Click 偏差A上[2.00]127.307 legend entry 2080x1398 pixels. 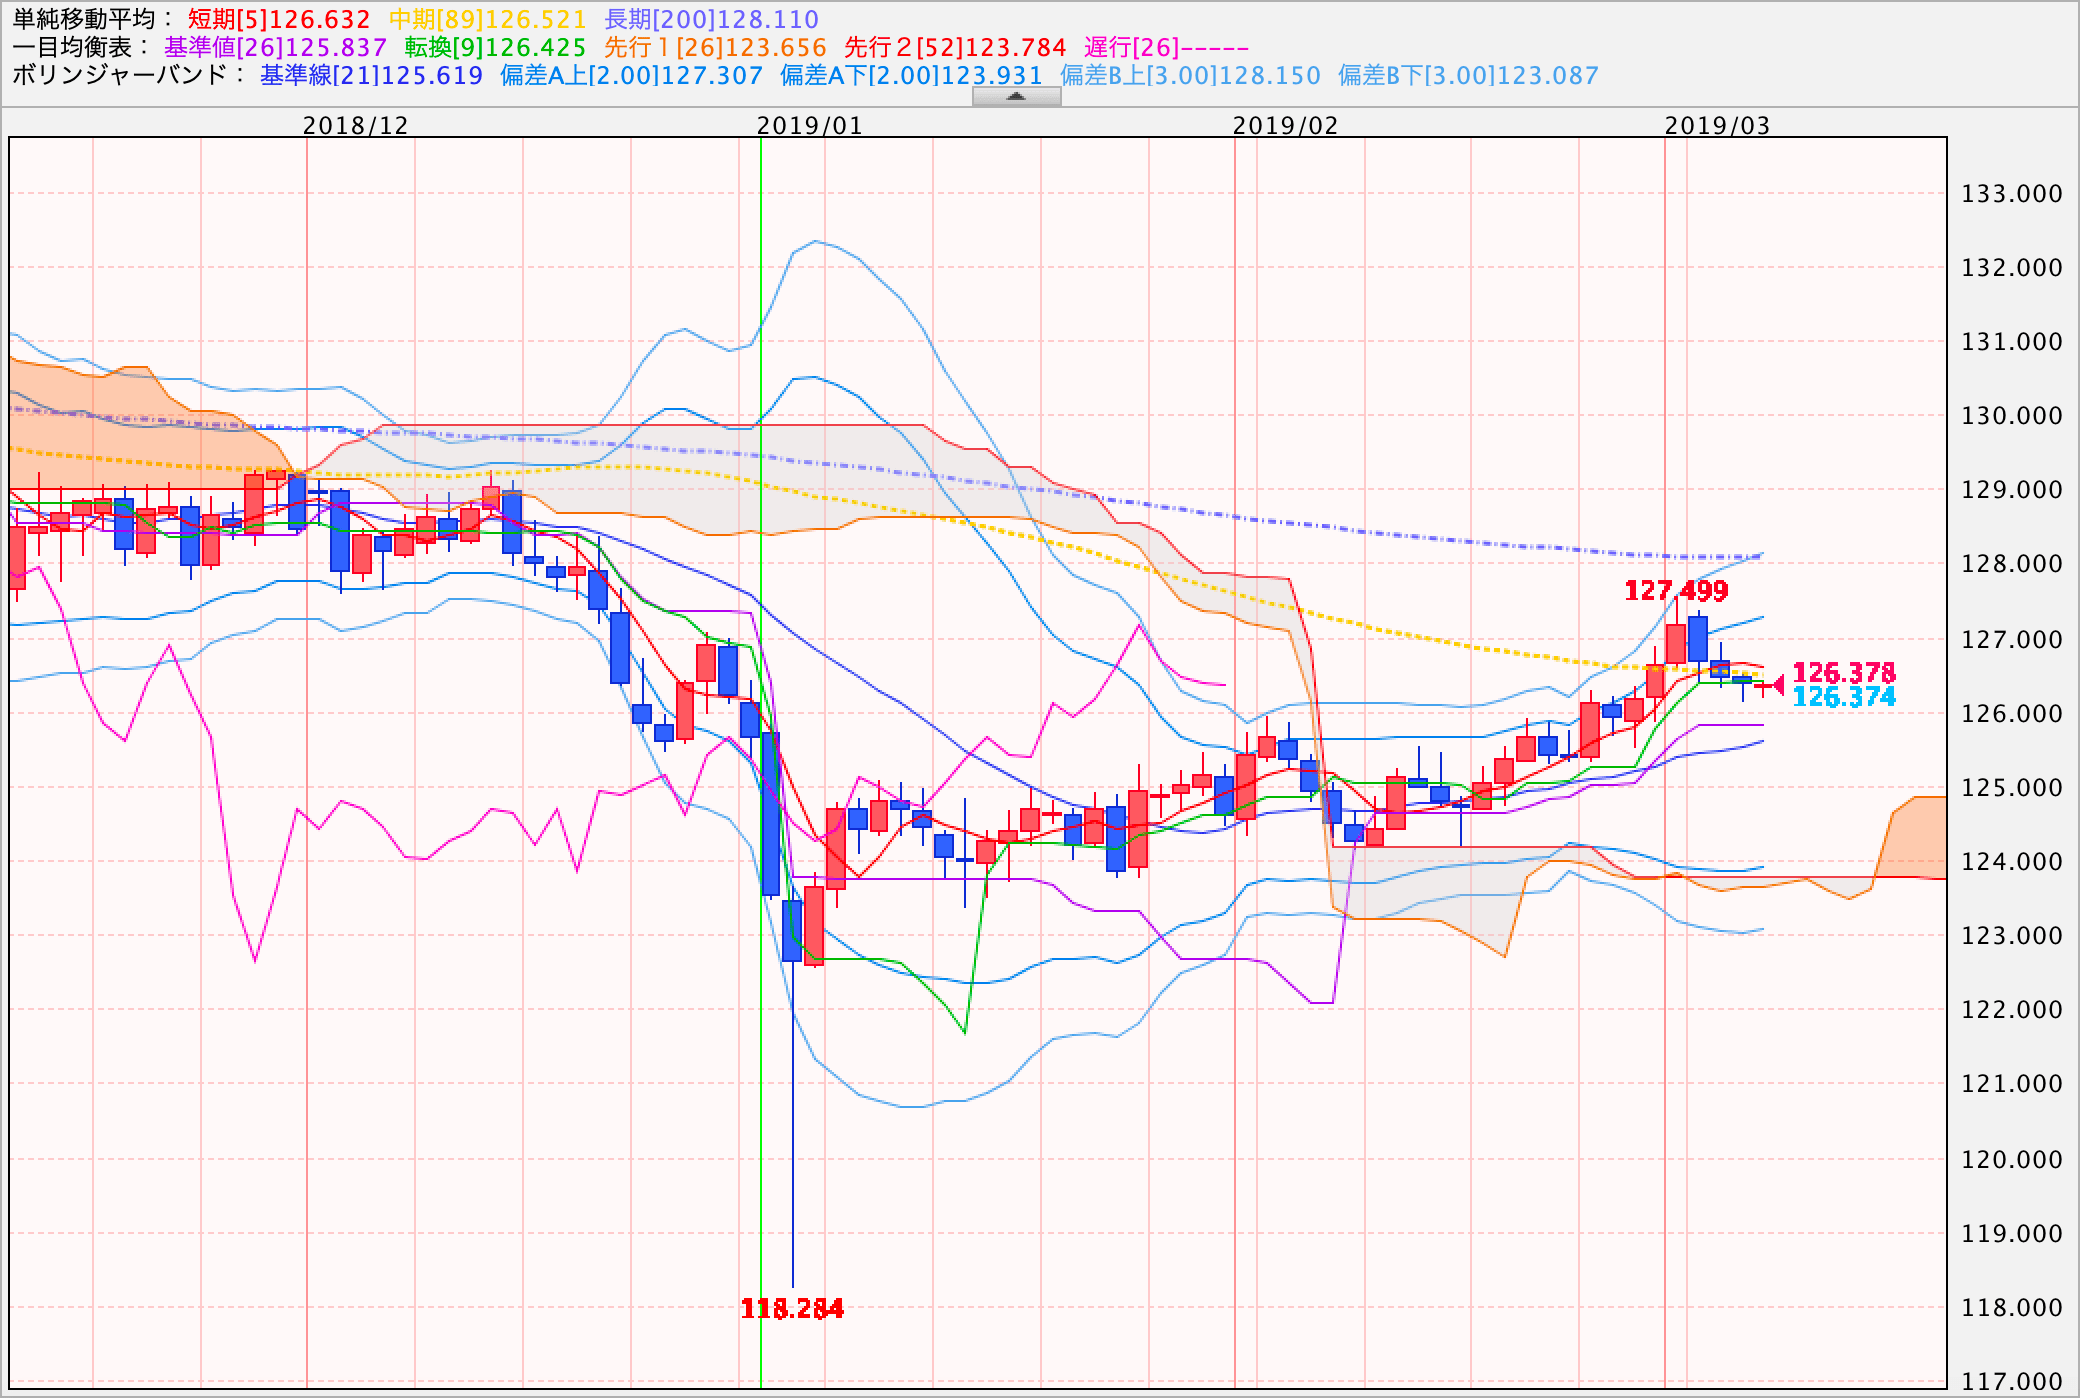click(631, 75)
